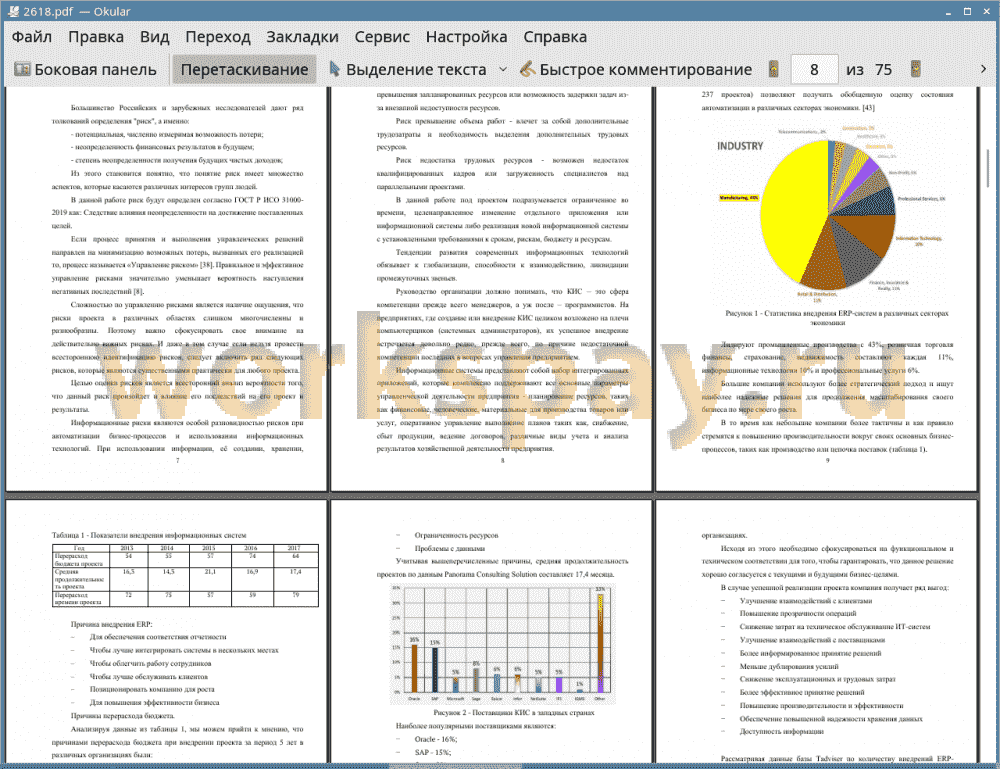This screenshot has width=1000, height=769.
Task: Click the list item "Ограниченность ресурсов"
Action: click(x=457, y=536)
